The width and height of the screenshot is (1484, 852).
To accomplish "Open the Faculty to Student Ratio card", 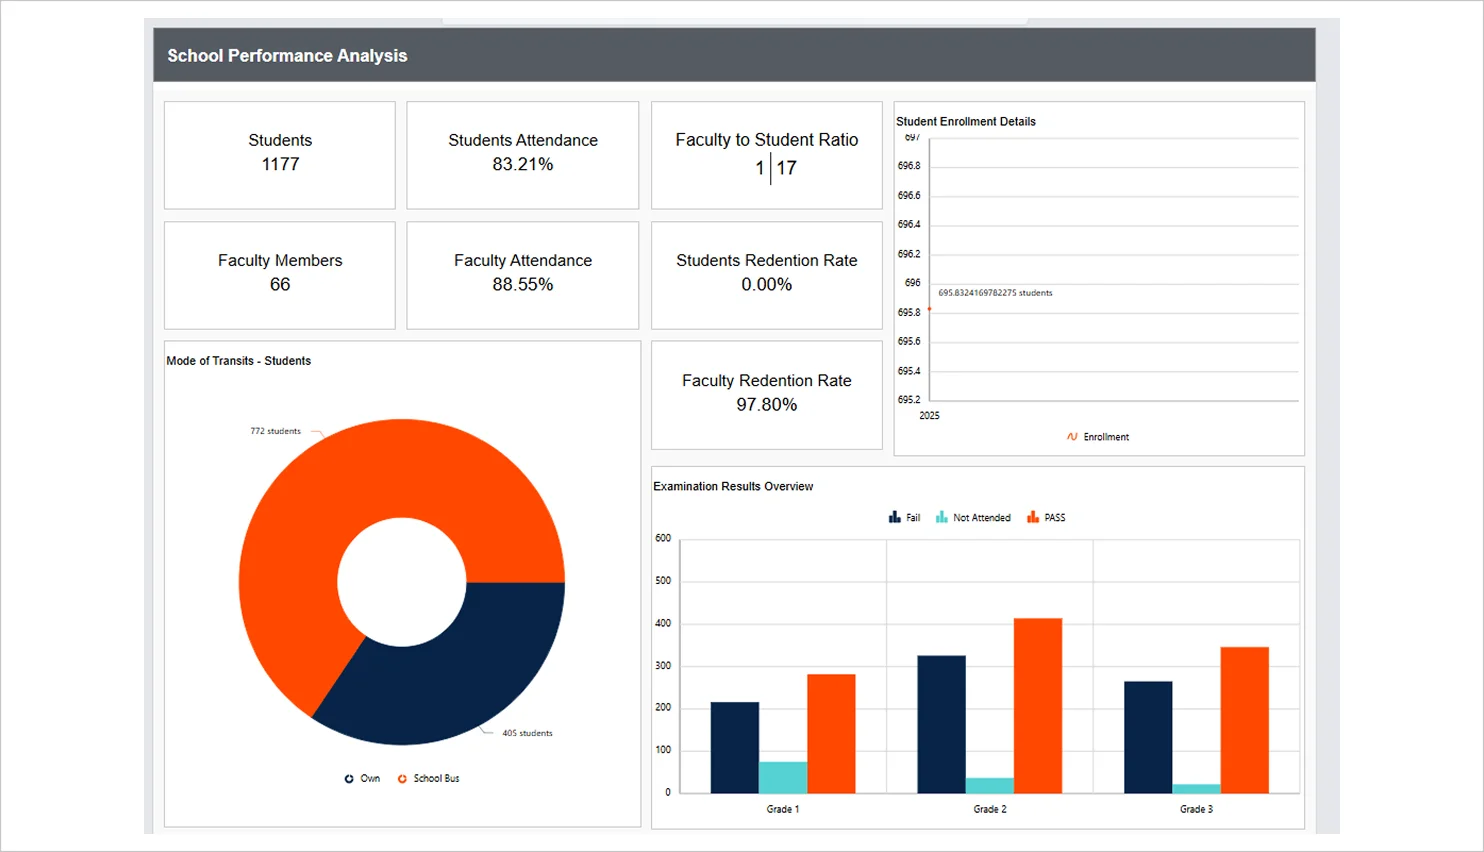I will pyautogui.click(x=767, y=155).
